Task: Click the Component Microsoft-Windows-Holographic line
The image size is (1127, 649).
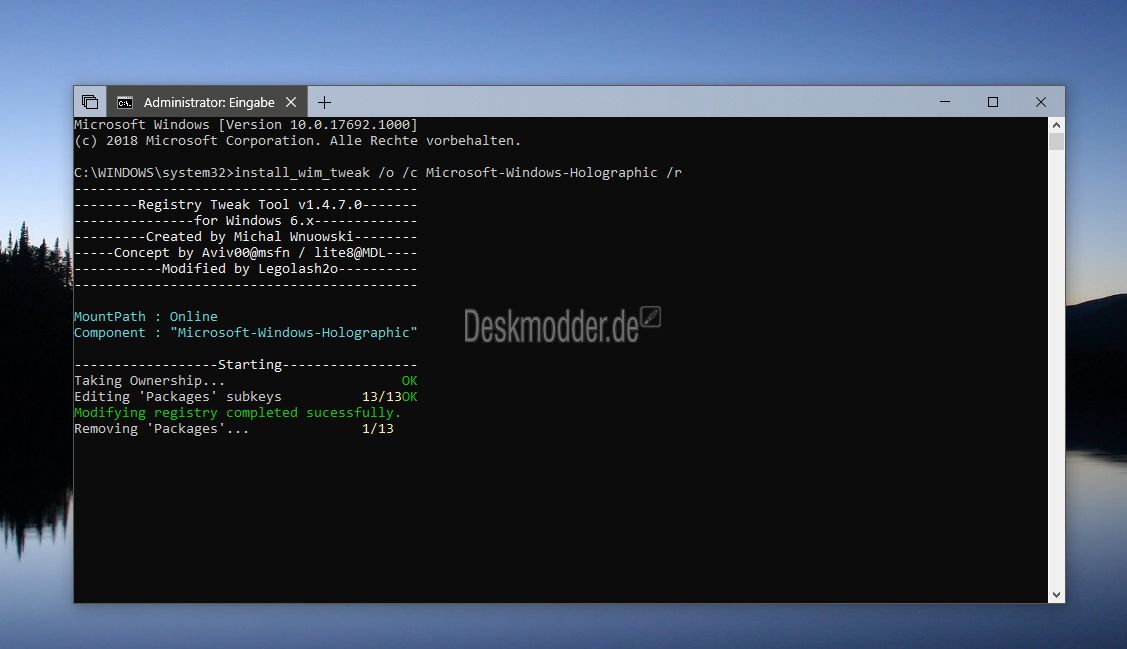Action: [x=246, y=333]
